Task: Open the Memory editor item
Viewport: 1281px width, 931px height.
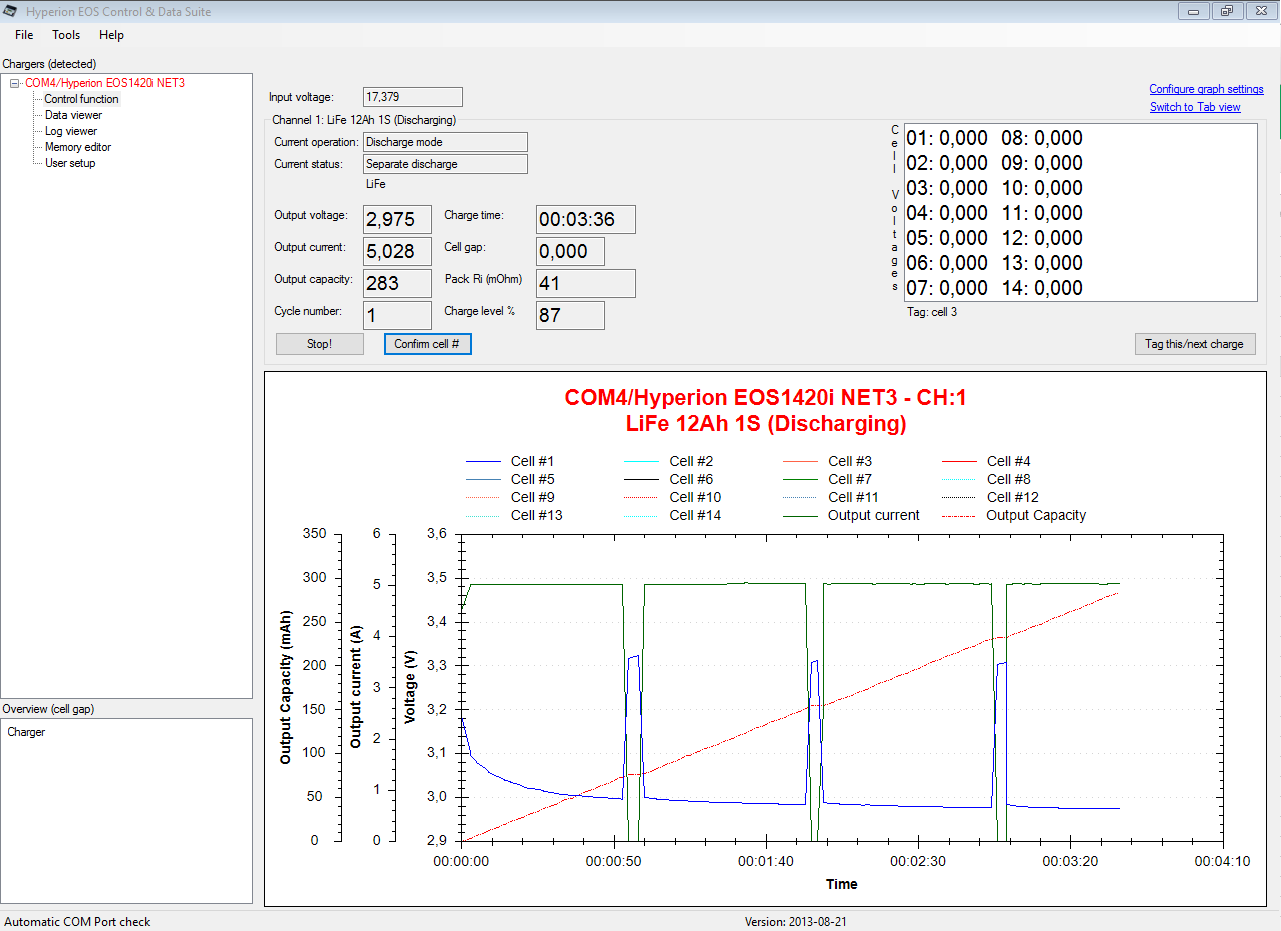Action: pos(78,147)
